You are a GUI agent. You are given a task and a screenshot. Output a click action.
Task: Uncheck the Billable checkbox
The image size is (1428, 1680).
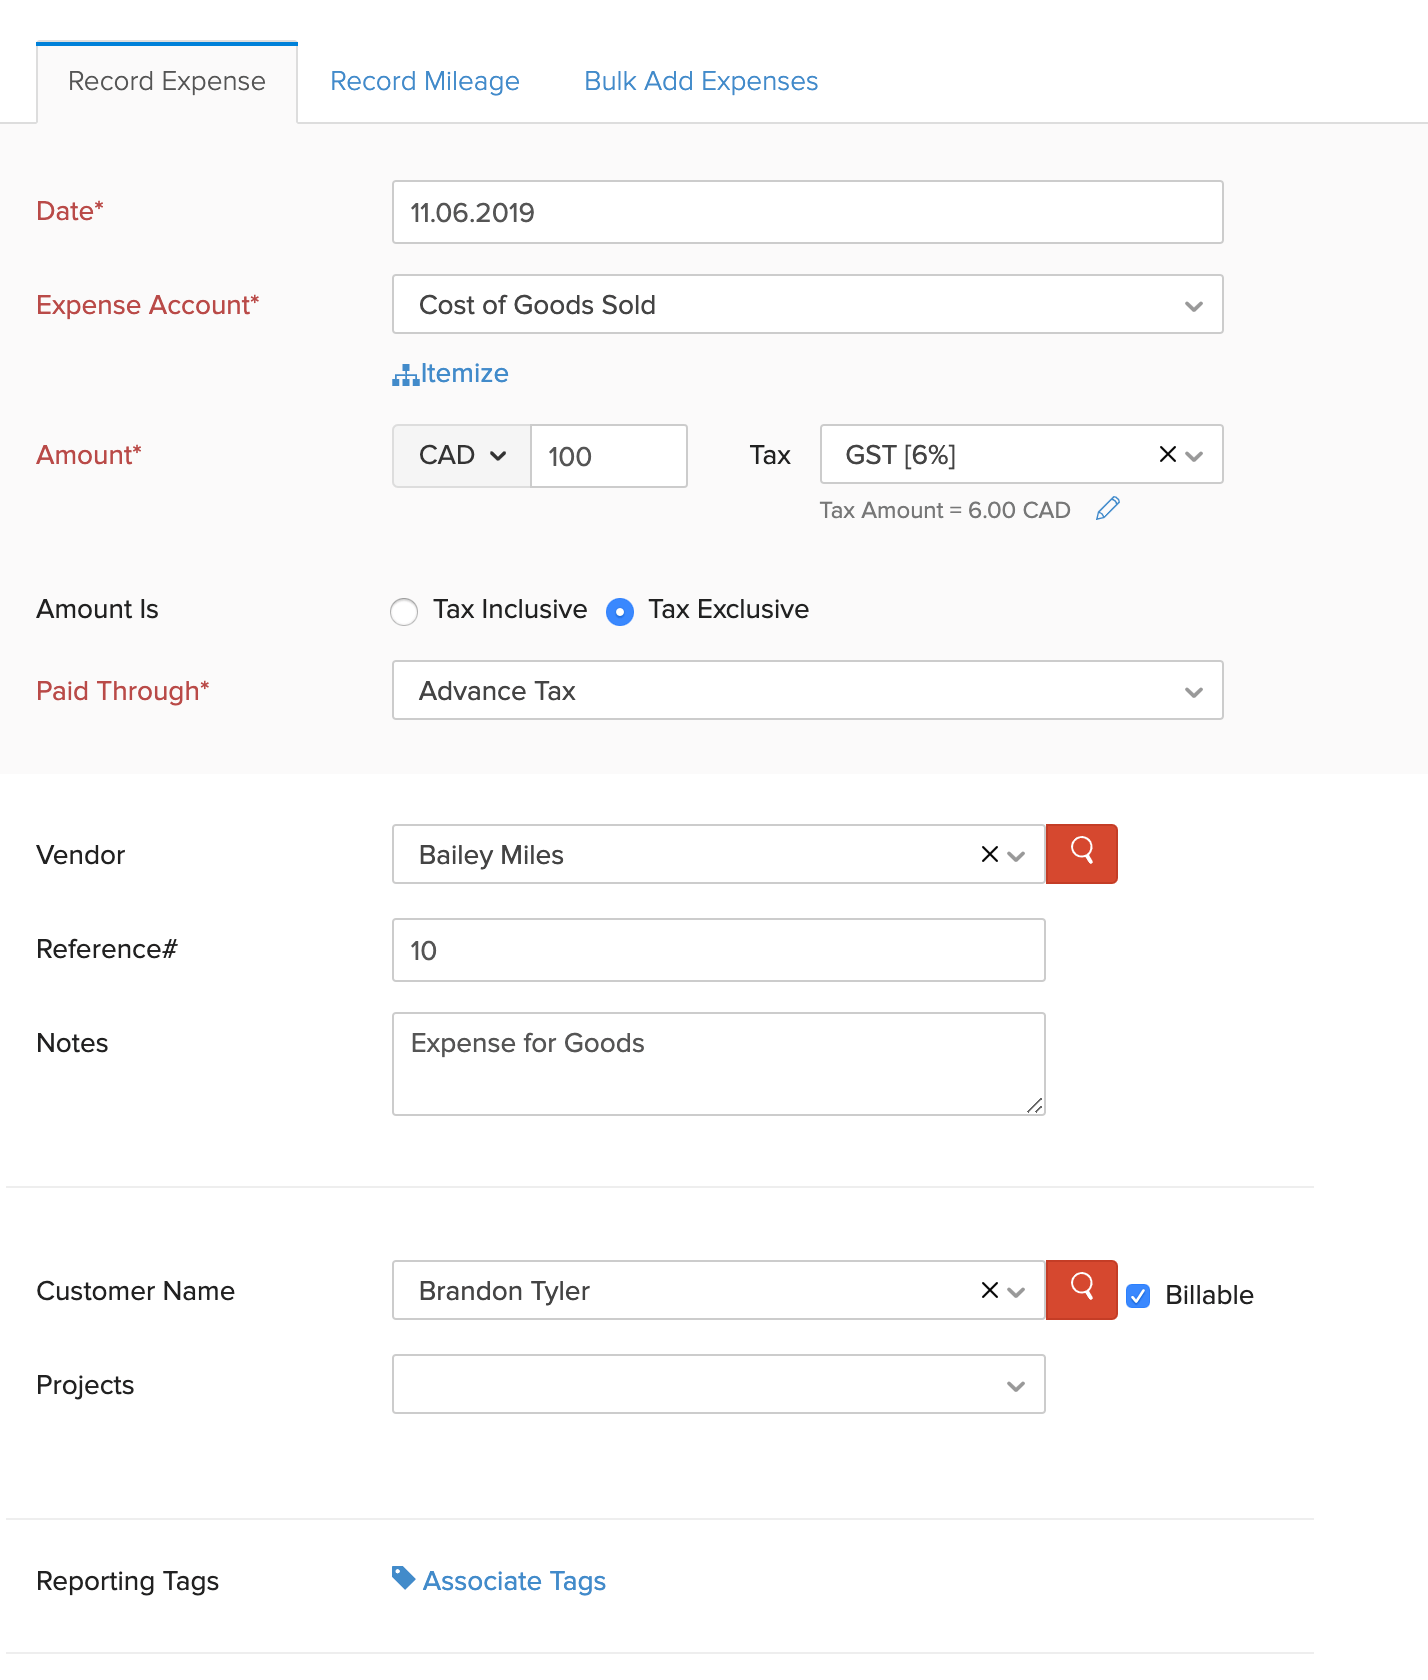(1138, 1295)
